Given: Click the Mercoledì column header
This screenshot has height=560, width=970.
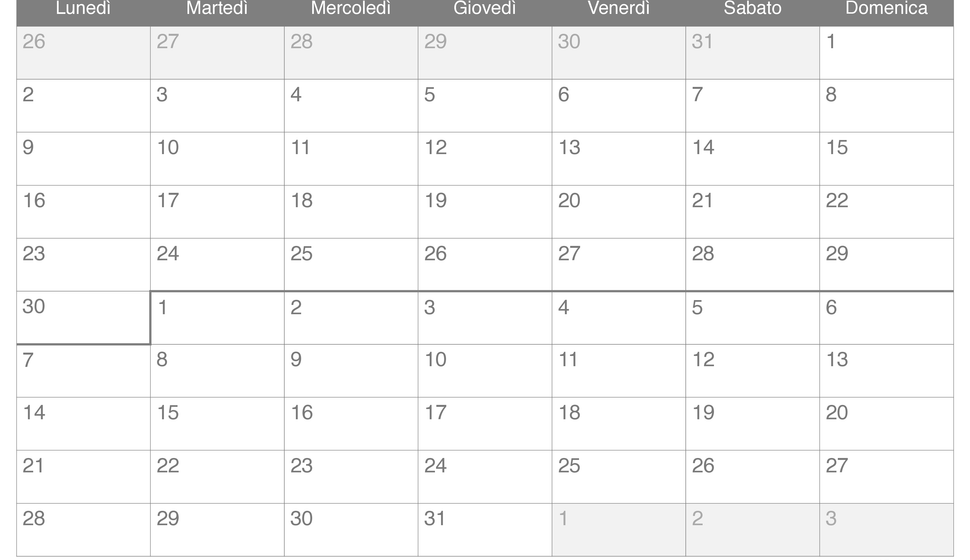Looking at the screenshot, I should click(351, 9).
